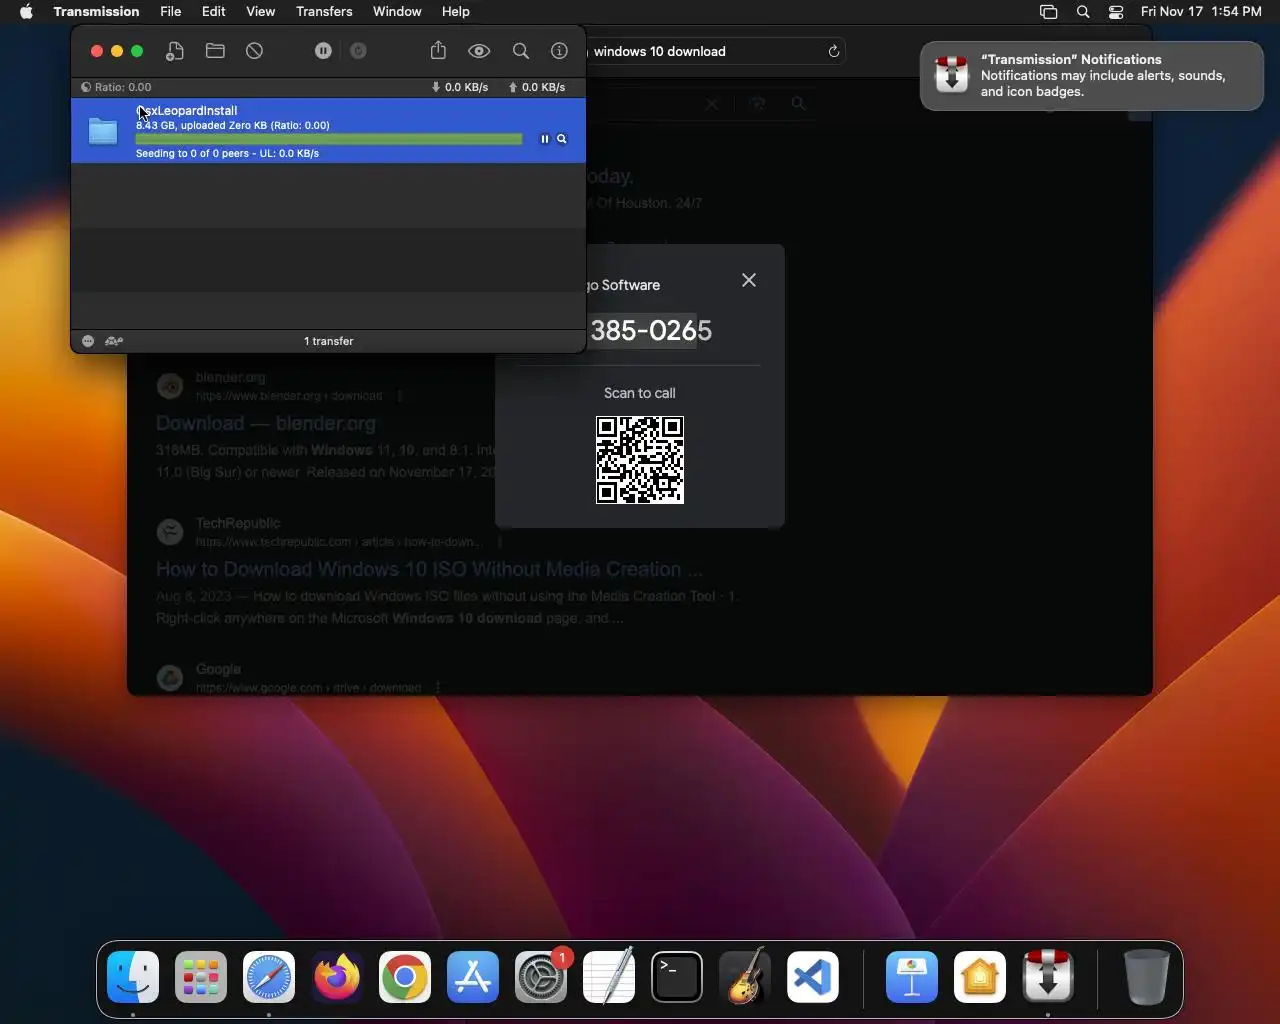Open the torrent Inspector info icon
The height and width of the screenshot is (1024, 1280).
click(560, 51)
